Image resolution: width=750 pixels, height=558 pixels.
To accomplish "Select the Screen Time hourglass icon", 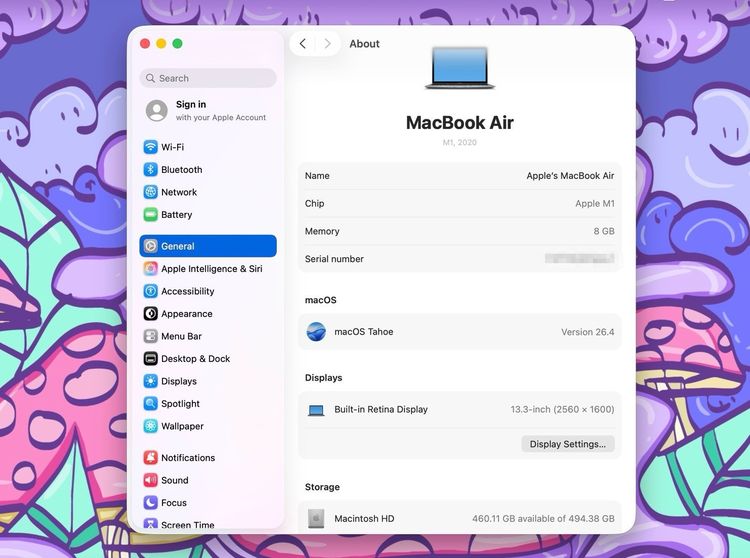I will [150, 524].
